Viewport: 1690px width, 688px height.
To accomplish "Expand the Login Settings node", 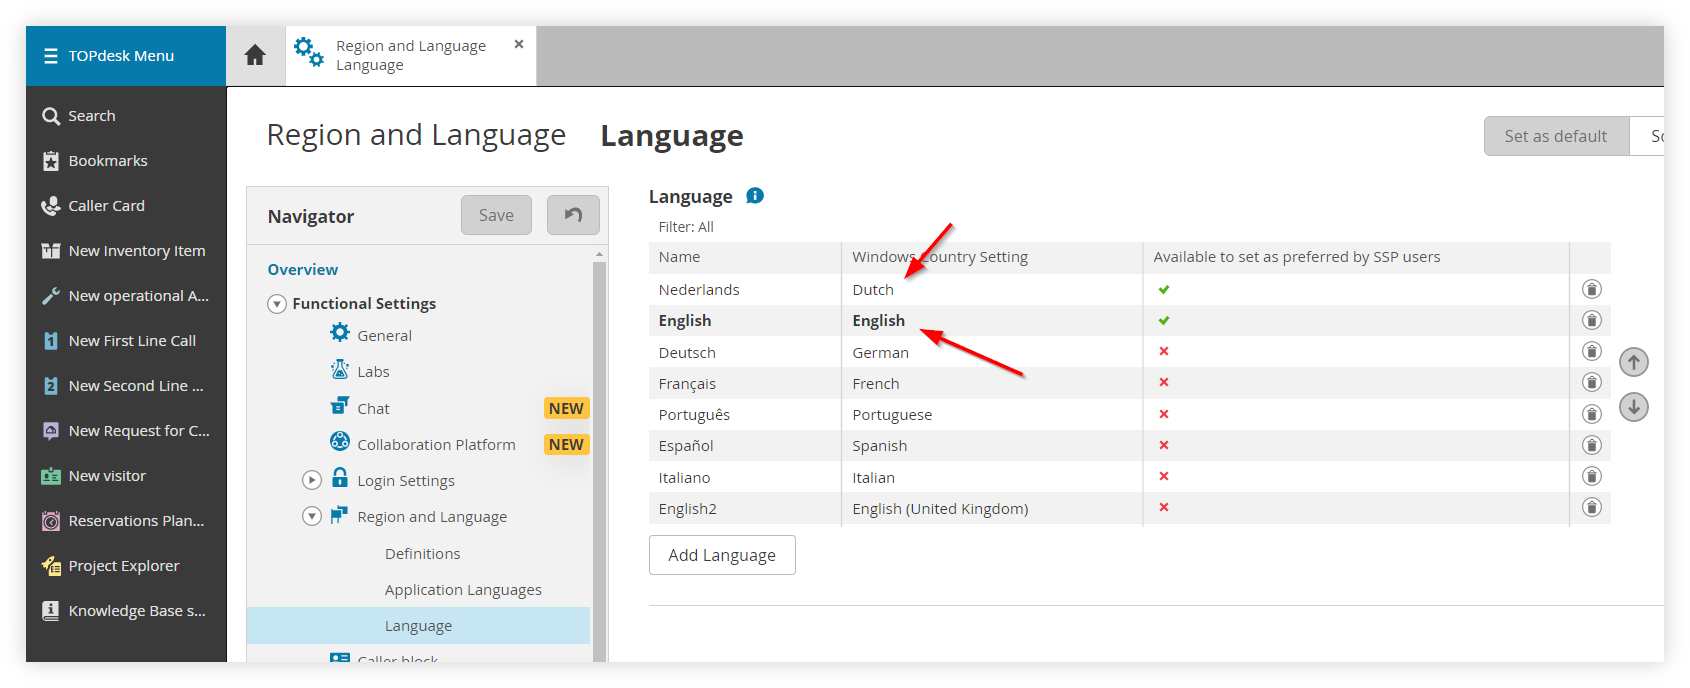I will tap(312, 480).
